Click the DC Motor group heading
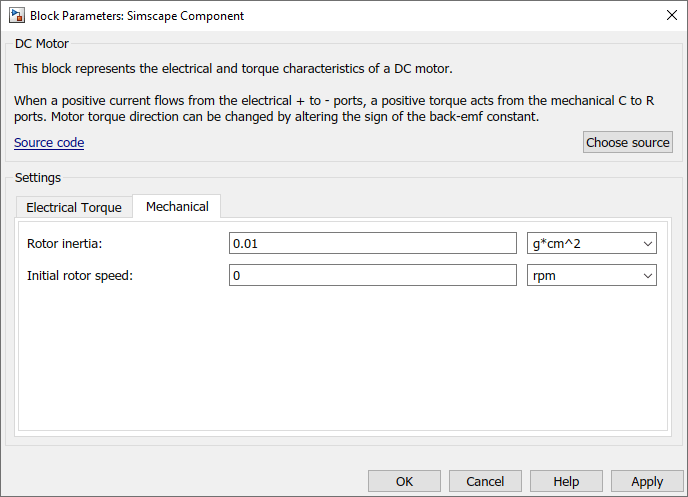 (x=41, y=43)
